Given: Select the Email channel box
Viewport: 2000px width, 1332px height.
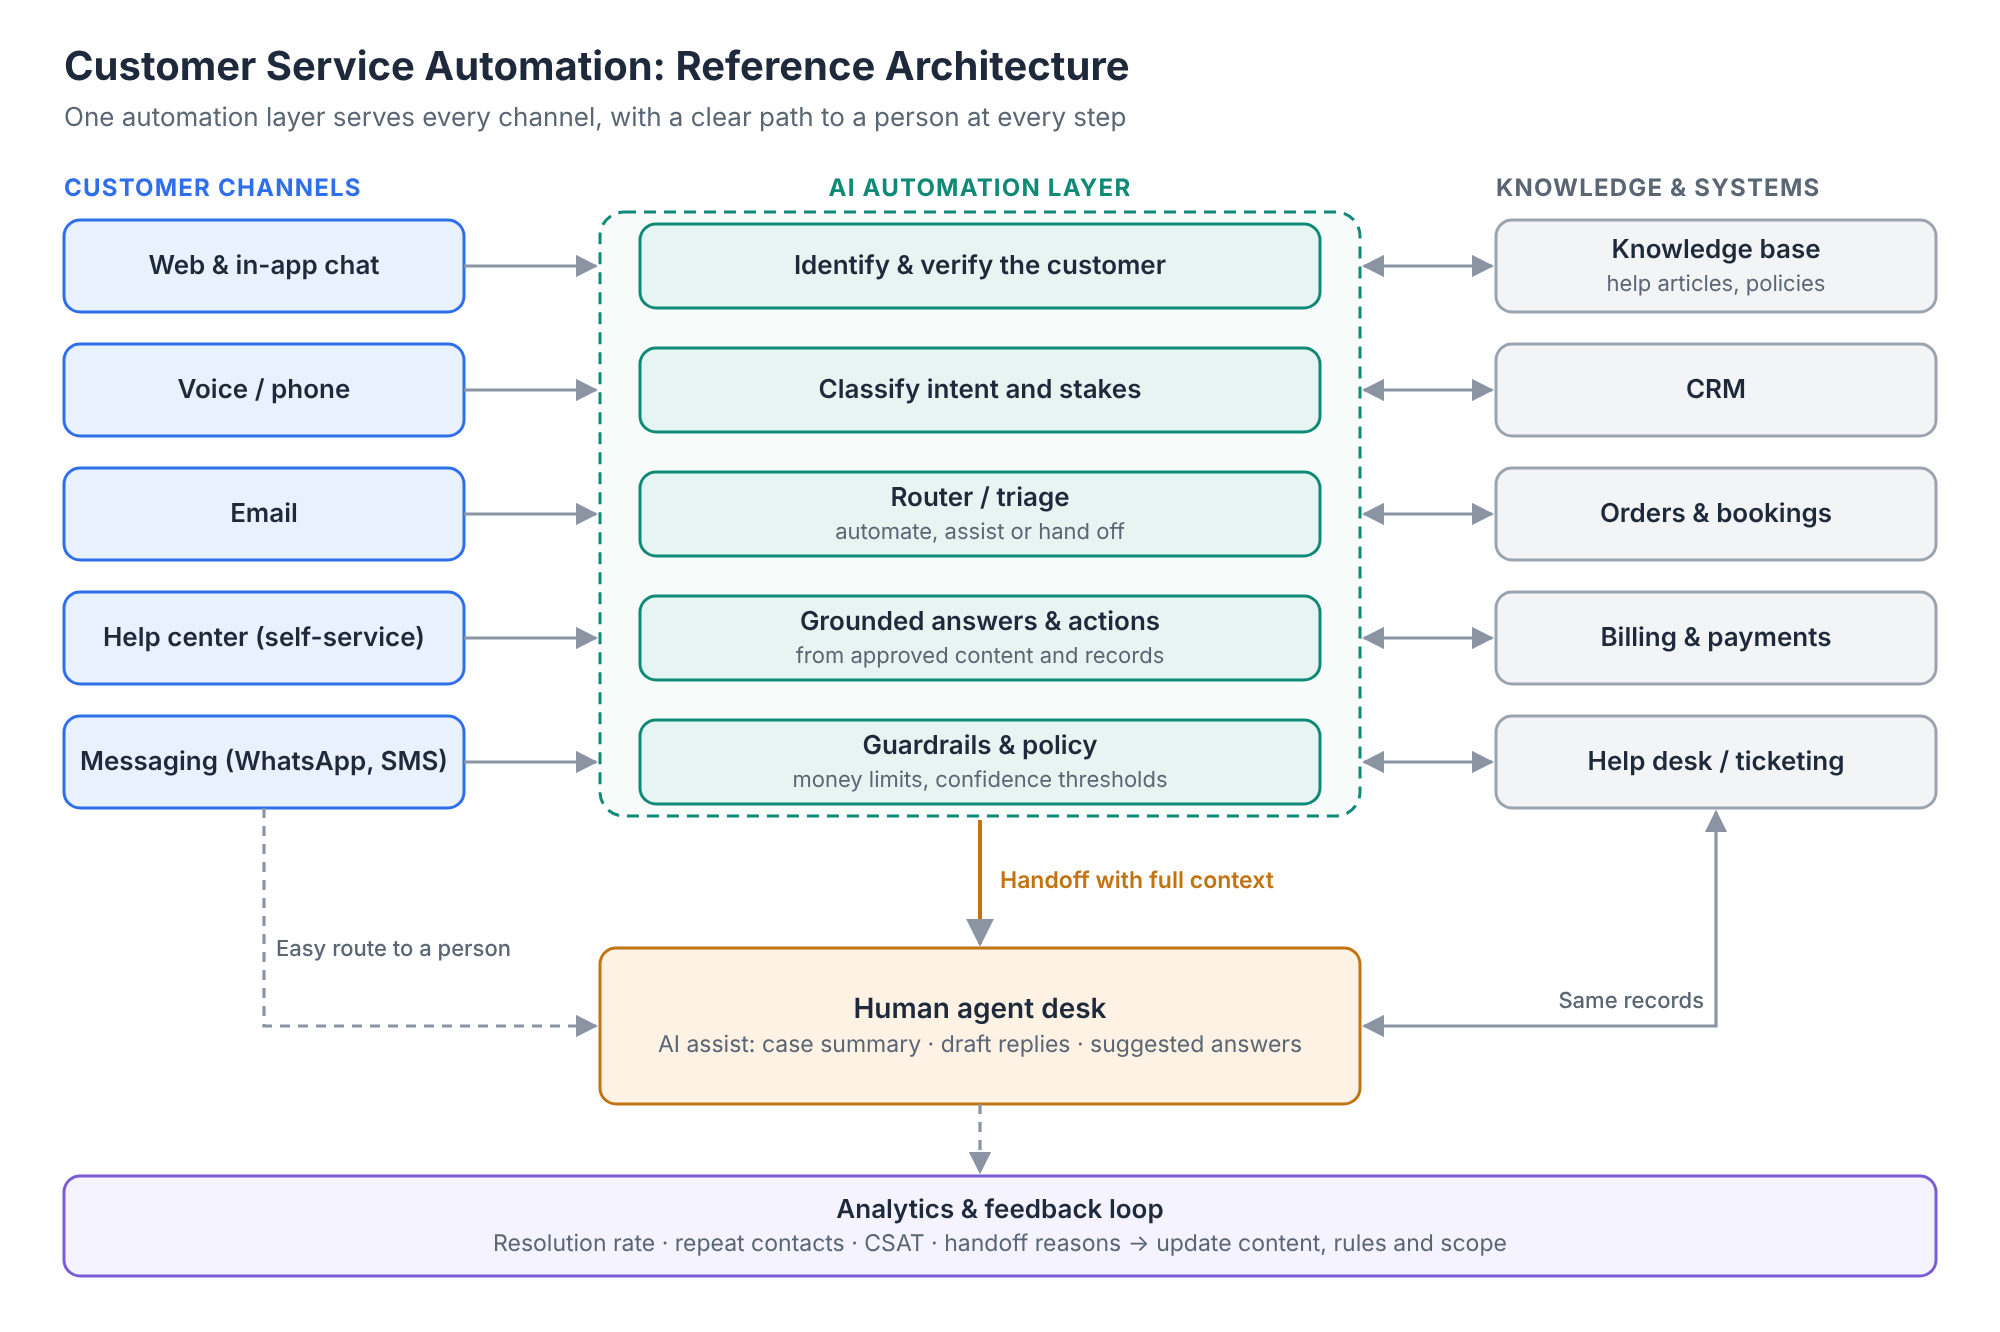Looking at the screenshot, I should 264,514.
